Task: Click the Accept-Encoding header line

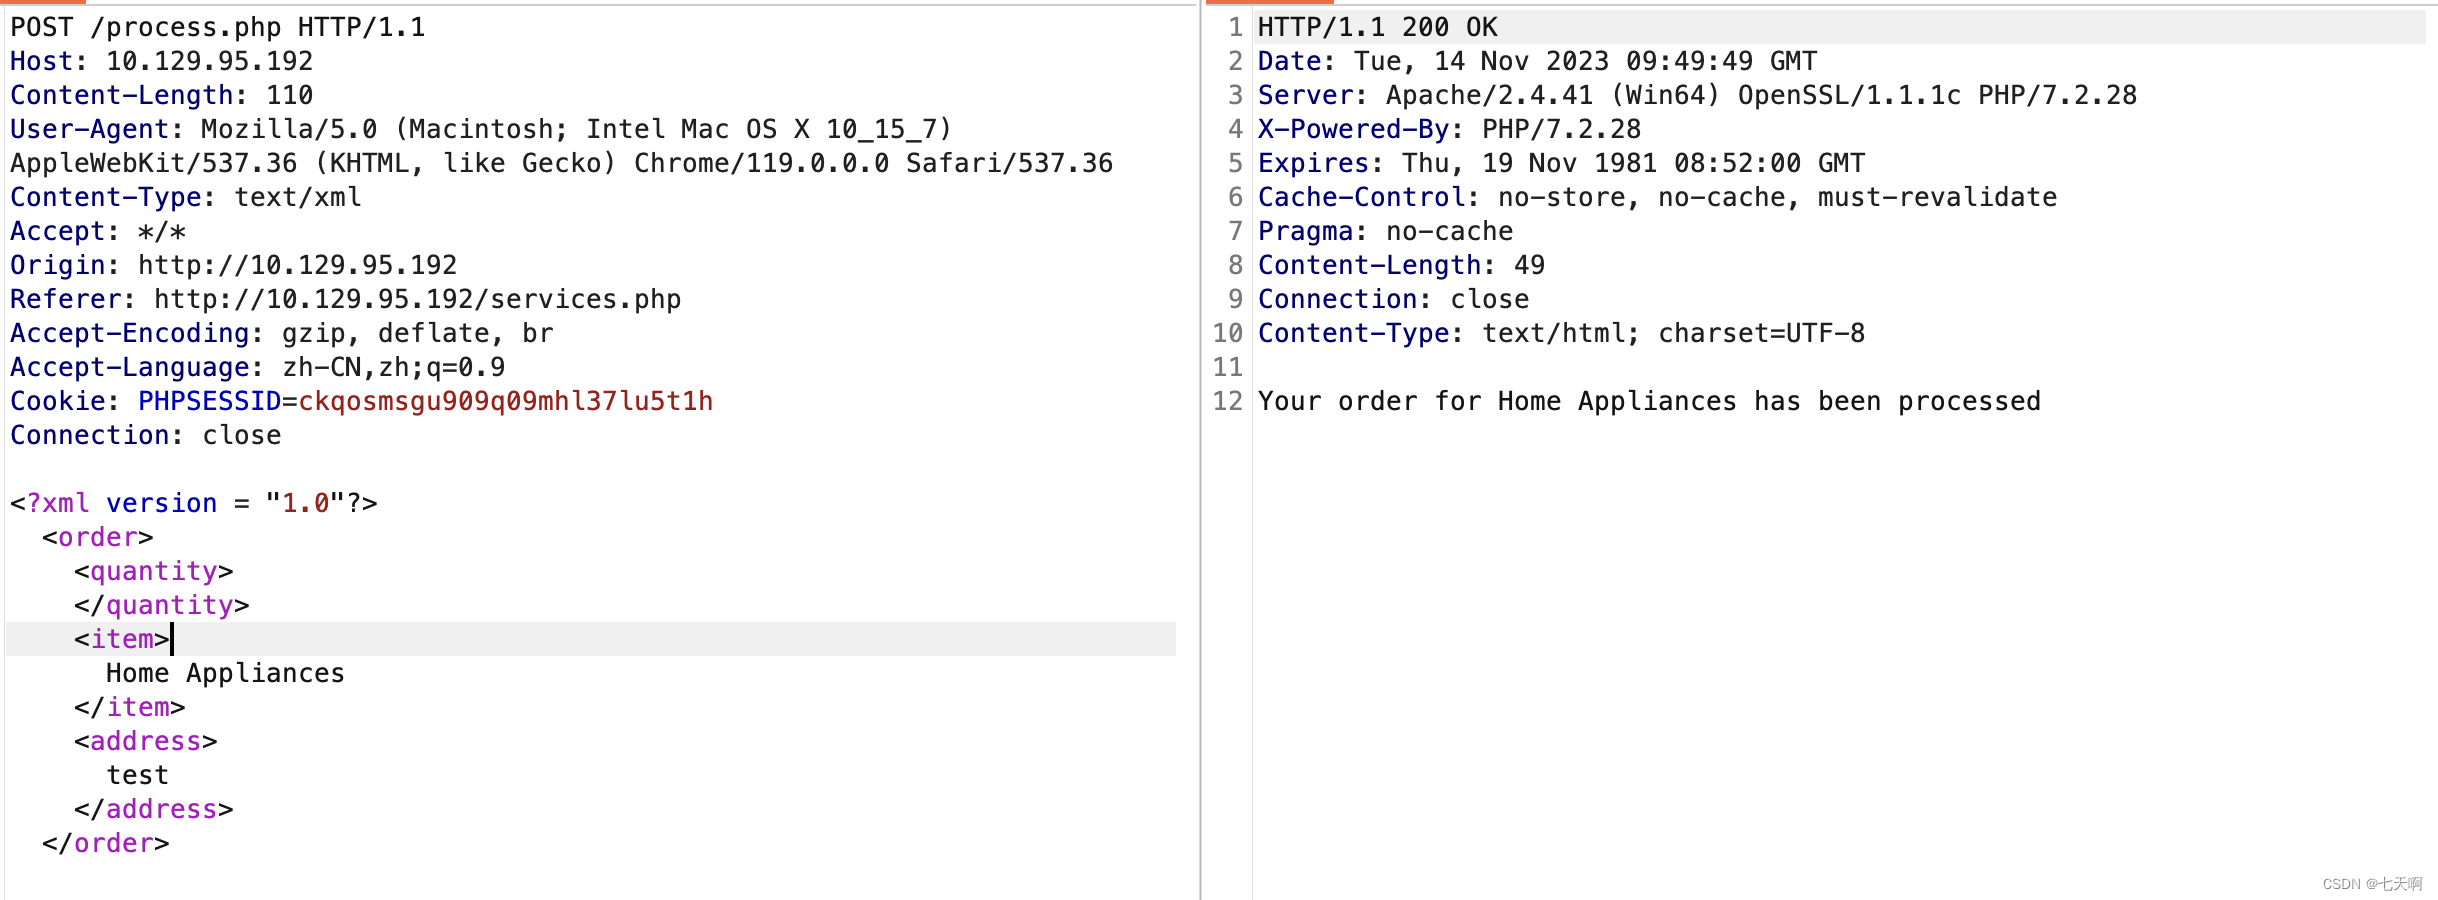Action: tap(282, 333)
